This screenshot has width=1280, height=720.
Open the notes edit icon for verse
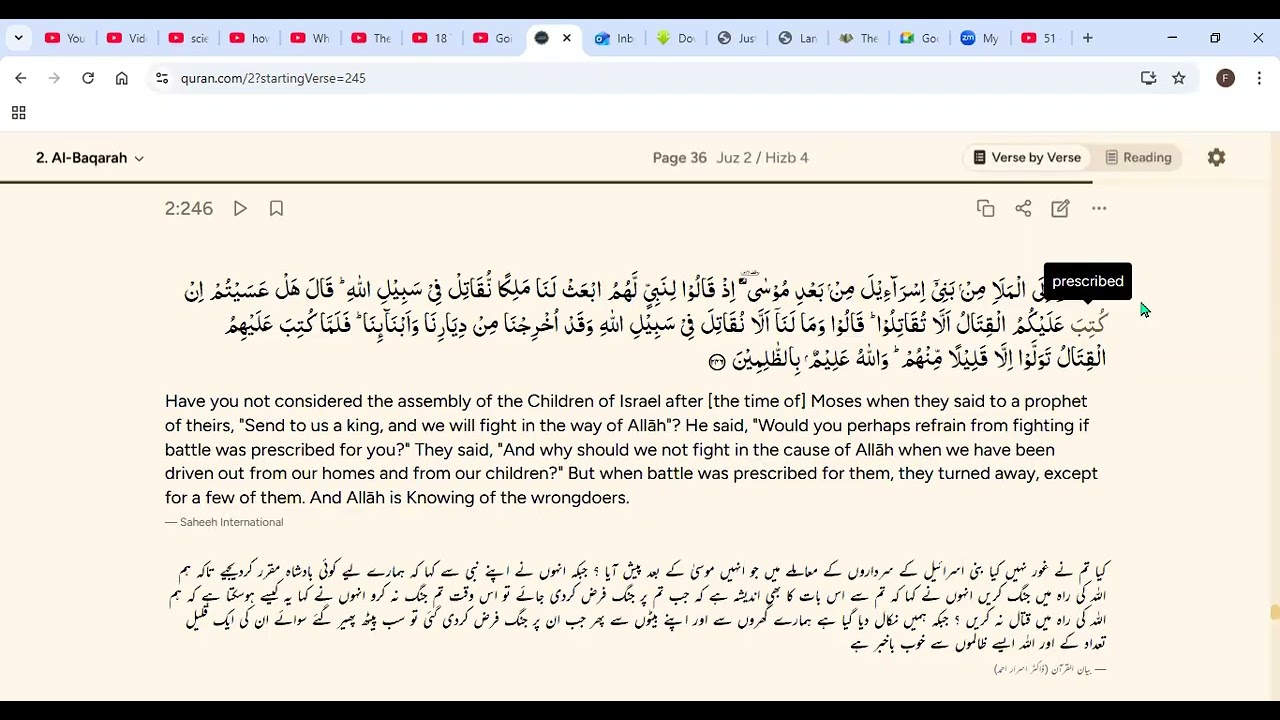coord(1060,208)
